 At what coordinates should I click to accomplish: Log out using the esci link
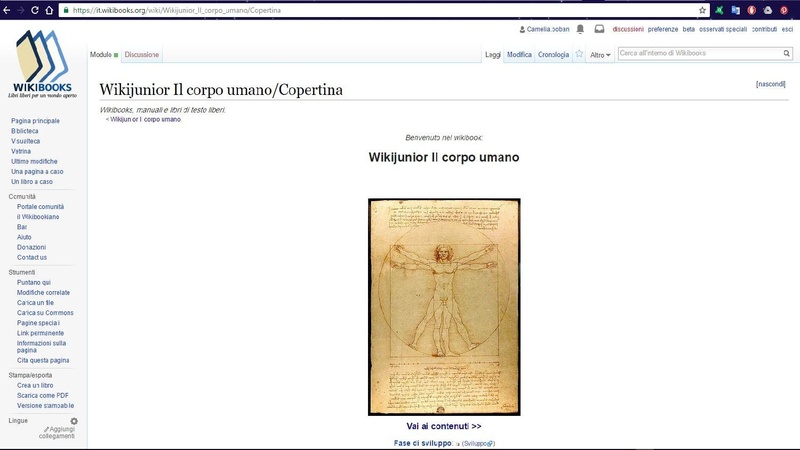[x=787, y=30]
